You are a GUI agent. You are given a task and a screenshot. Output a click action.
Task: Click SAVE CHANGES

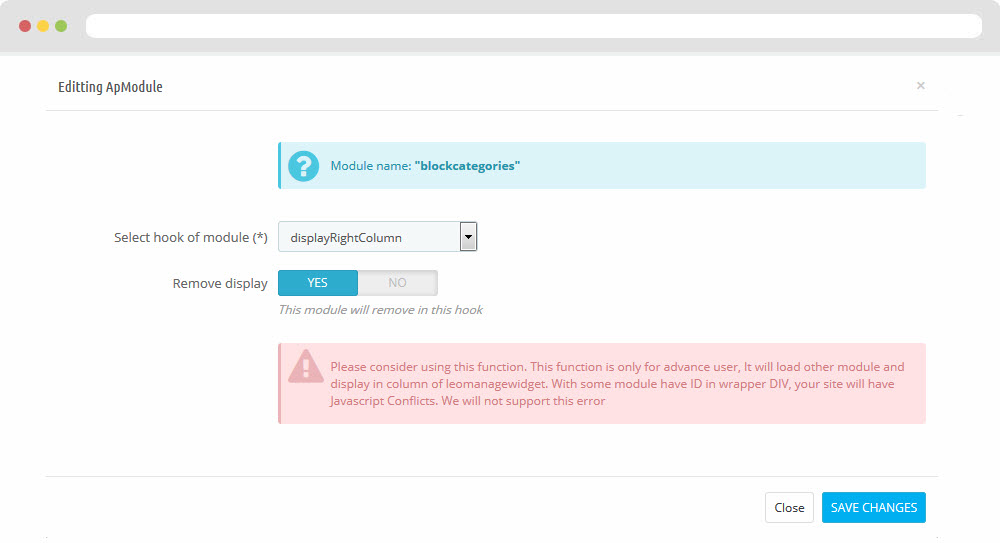tap(873, 507)
